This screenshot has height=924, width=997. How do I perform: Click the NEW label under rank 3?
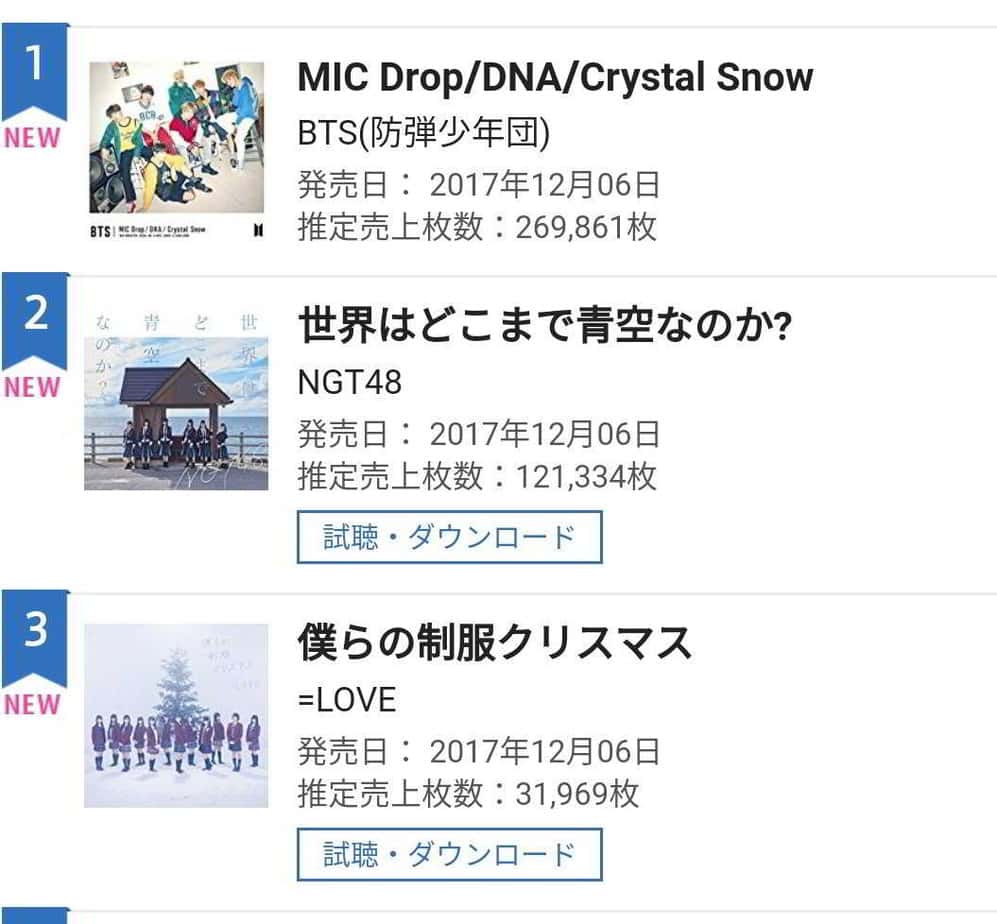[32, 705]
